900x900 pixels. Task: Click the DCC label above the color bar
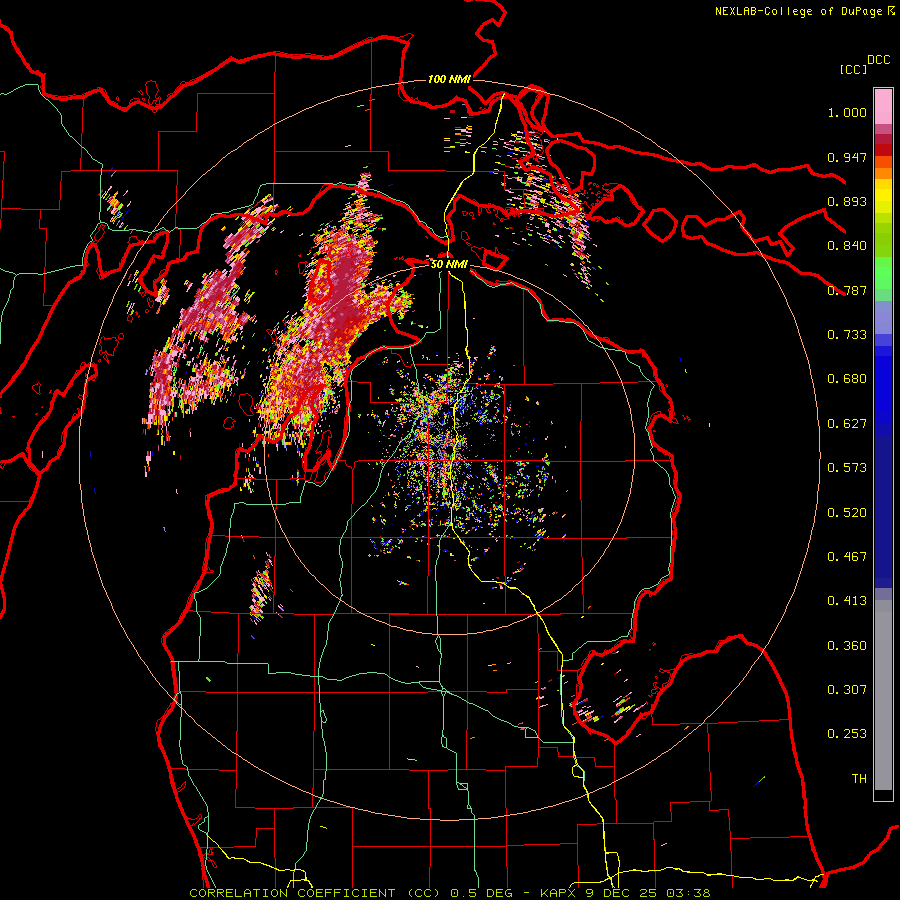(x=879, y=59)
